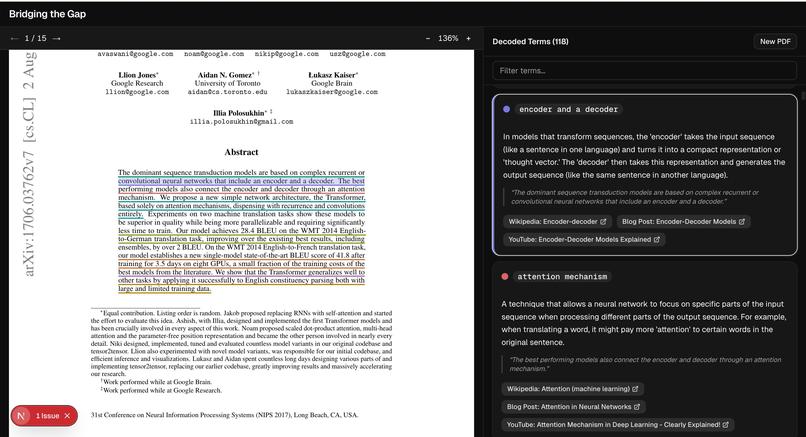The width and height of the screenshot is (806, 437).
Task: Click the quoted excerpt under encoder-decoder description
Action: (635, 197)
